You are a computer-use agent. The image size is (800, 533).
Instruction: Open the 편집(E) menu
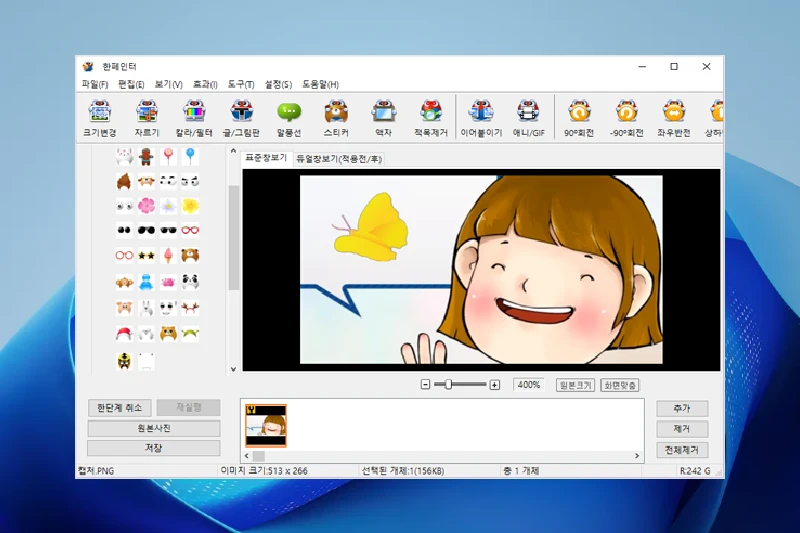[131, 84]
